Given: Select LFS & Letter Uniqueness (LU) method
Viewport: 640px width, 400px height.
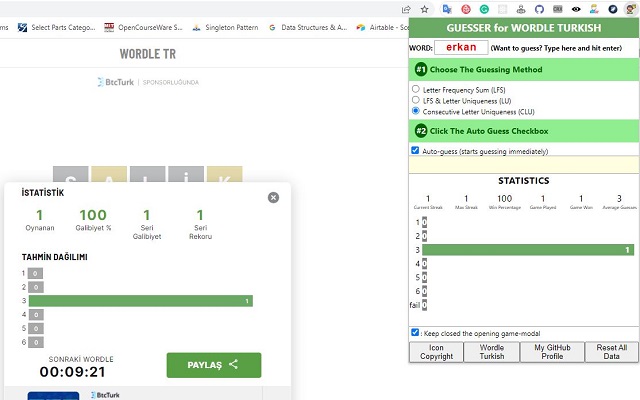Looking at the screenshot, I should pyautogui.click(x=416, y=100).
